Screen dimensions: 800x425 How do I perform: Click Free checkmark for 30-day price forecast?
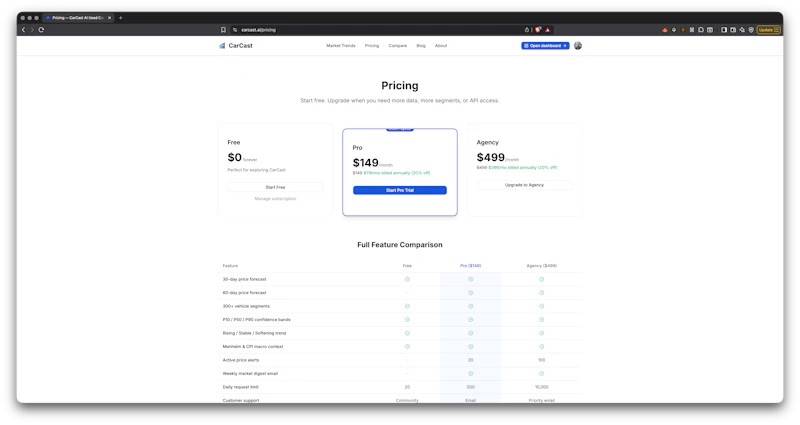(x=407, y=279)
